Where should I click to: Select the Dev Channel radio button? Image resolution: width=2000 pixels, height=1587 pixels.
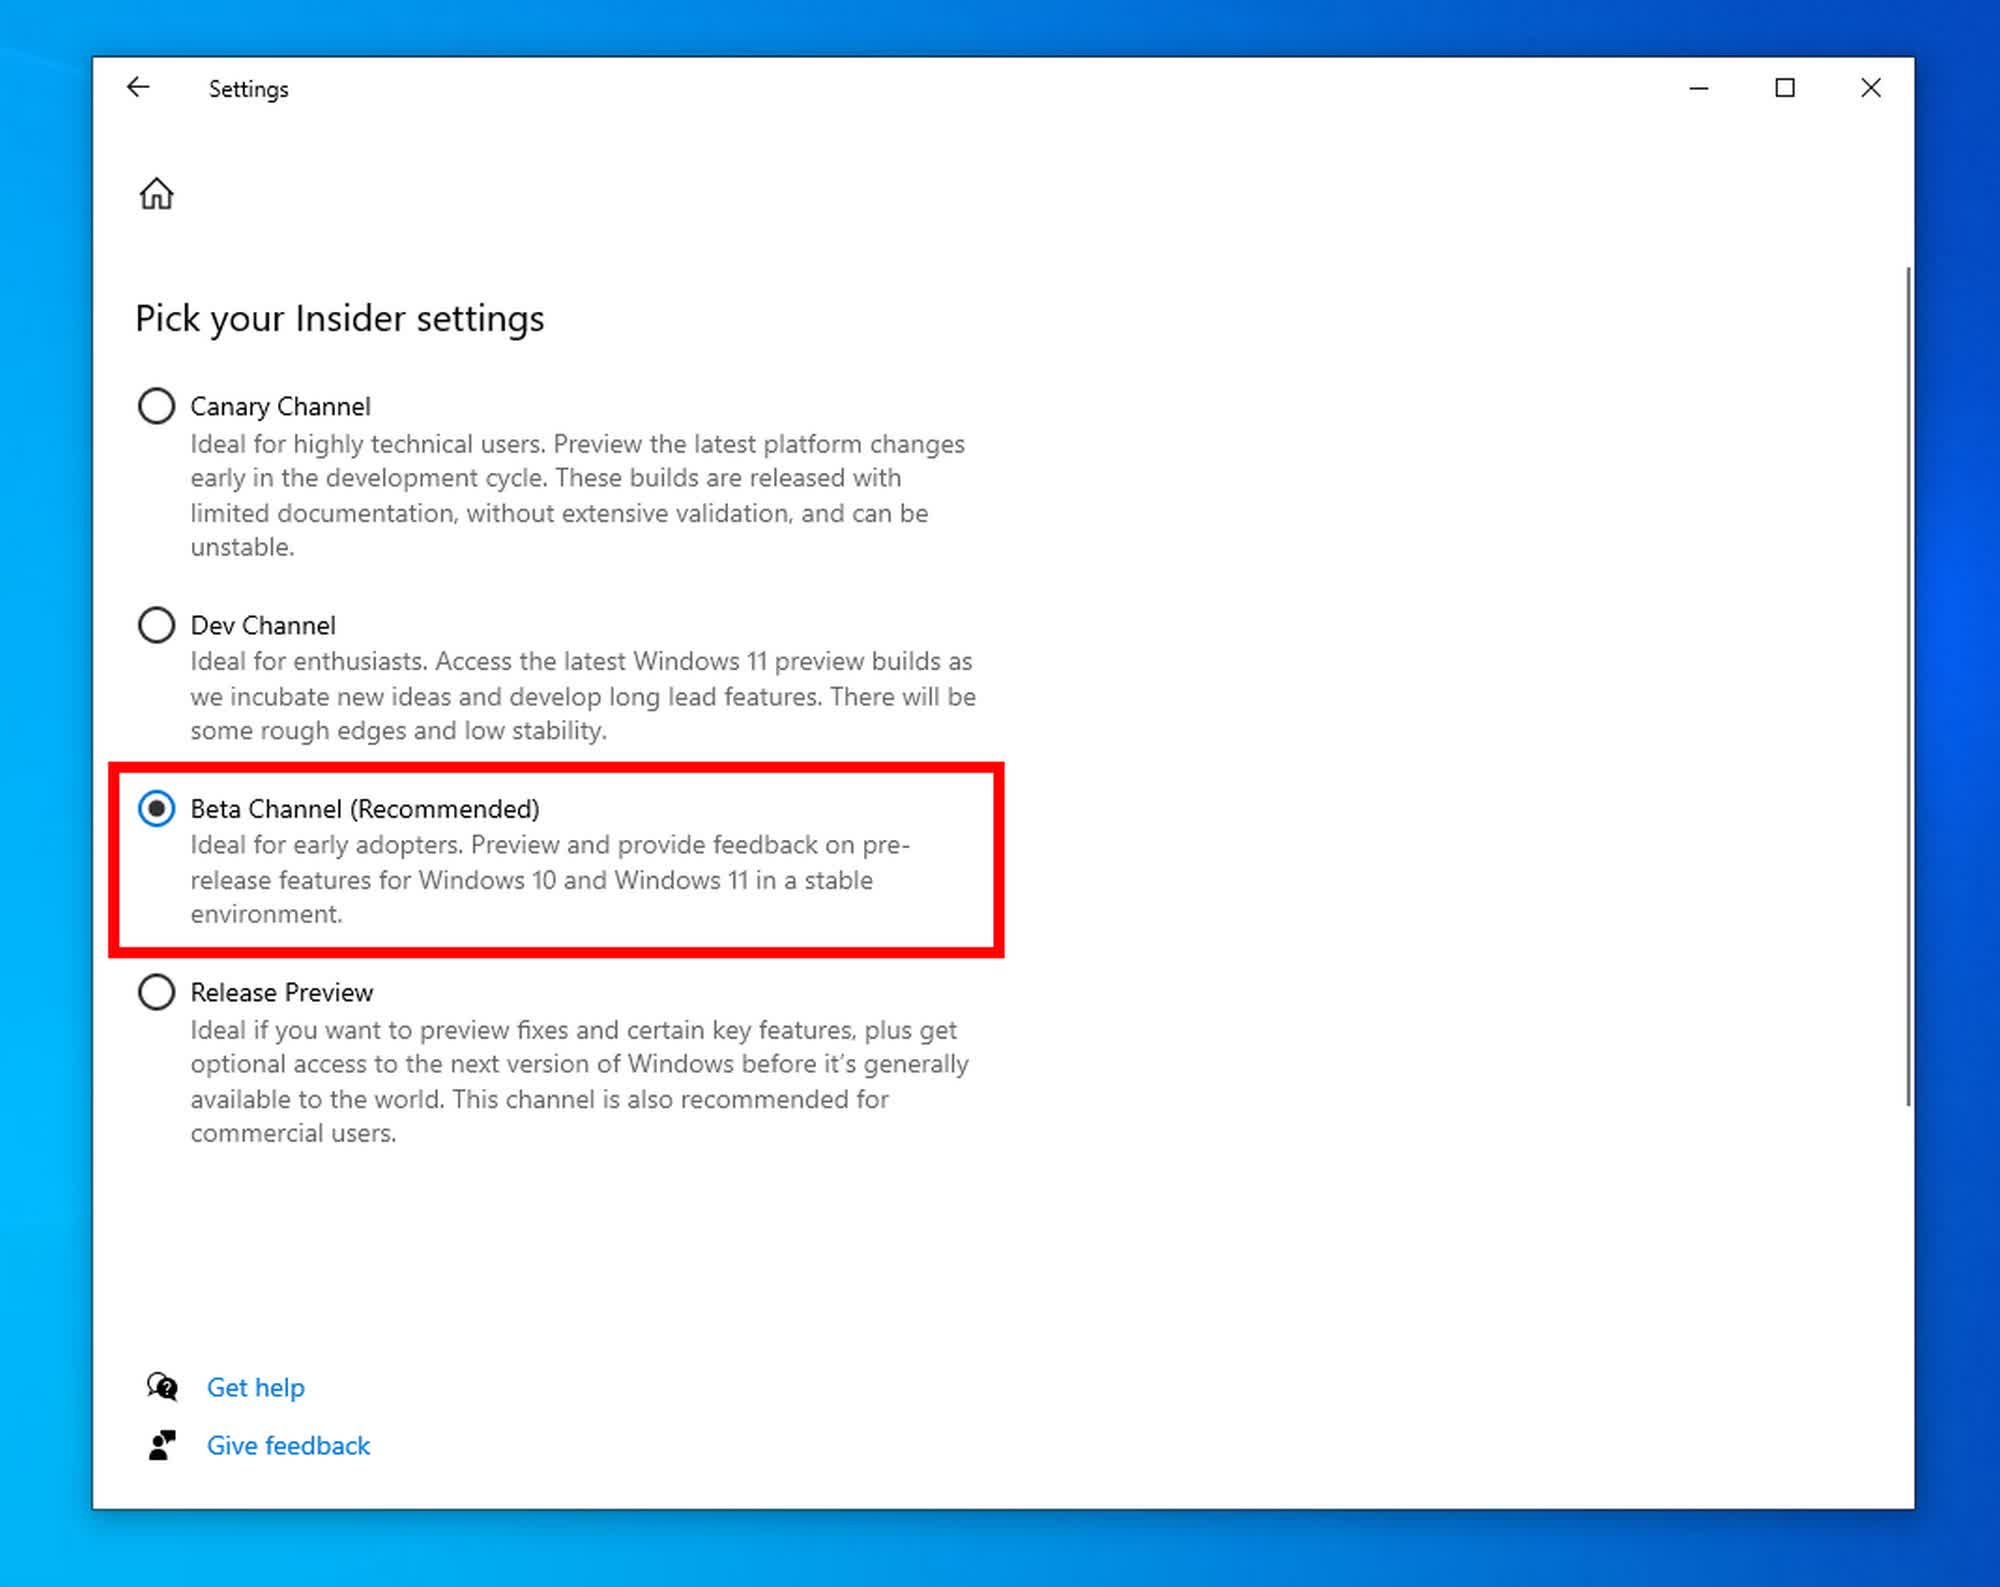(x=156, y=625)
